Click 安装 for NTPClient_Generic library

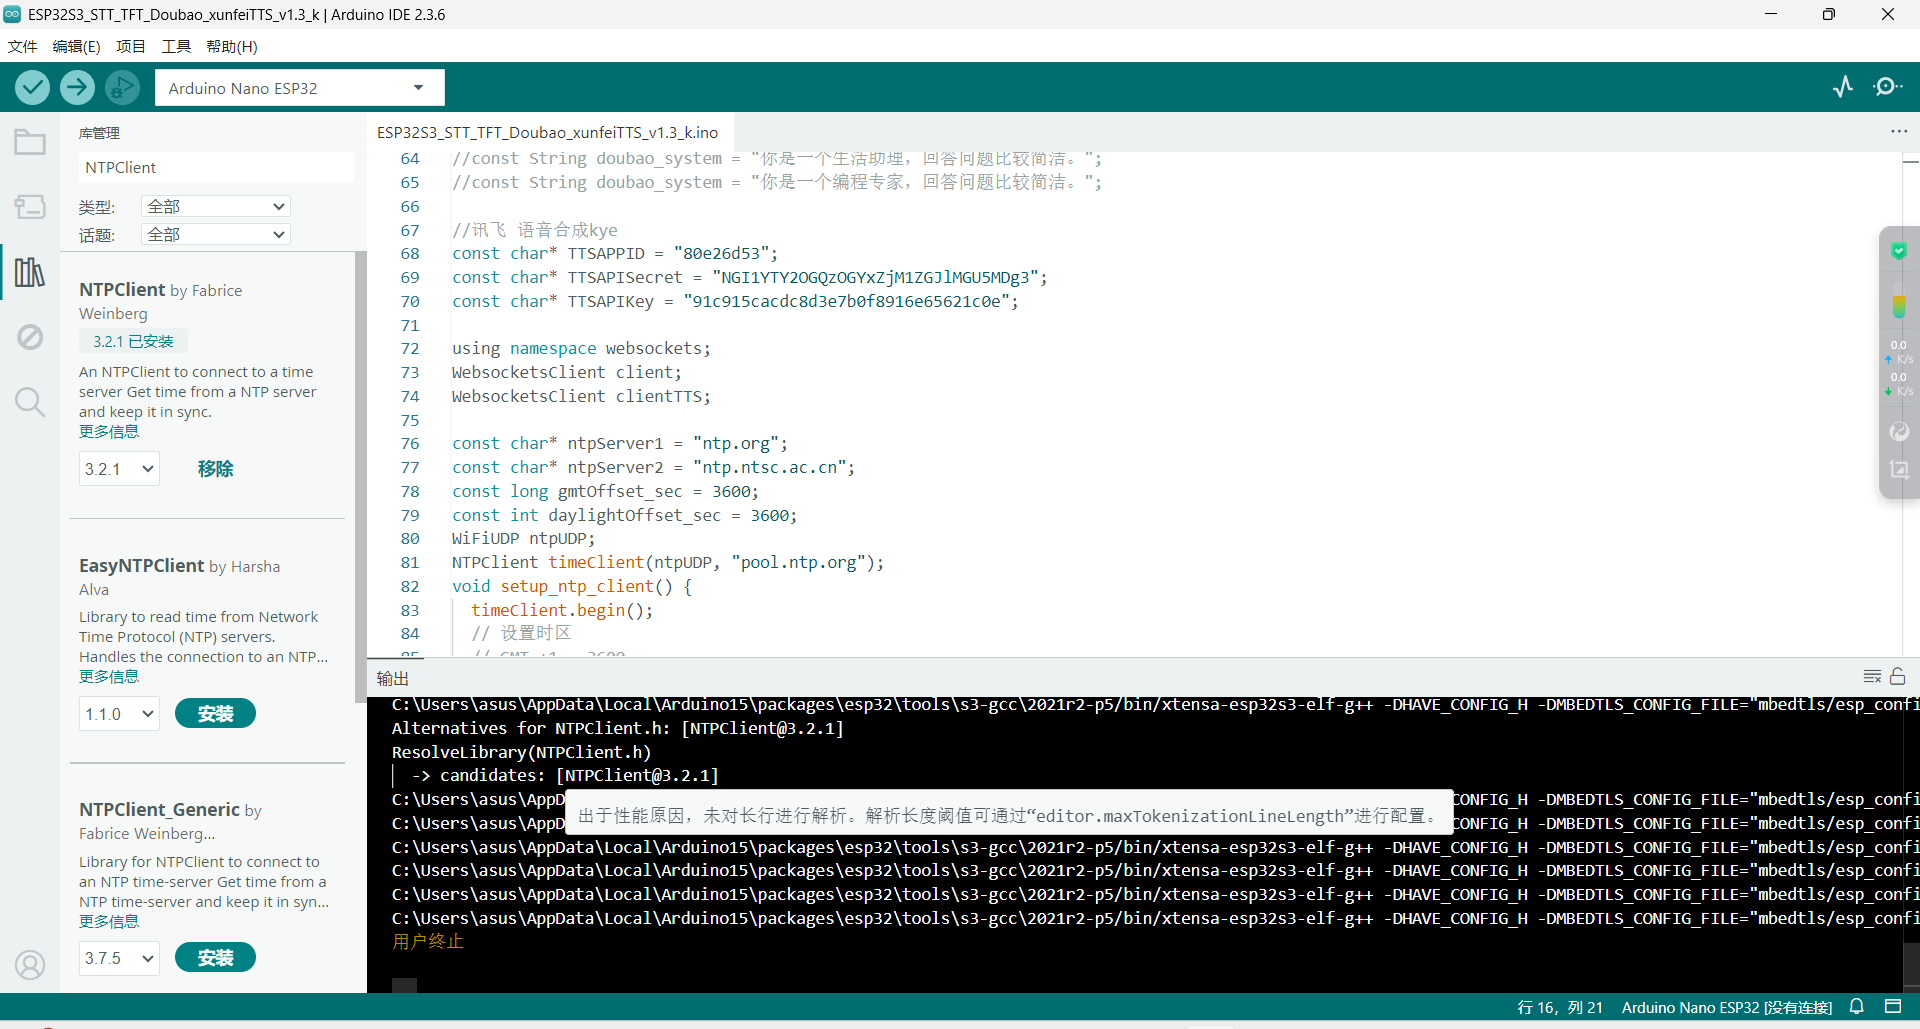[x=215, y=958]
